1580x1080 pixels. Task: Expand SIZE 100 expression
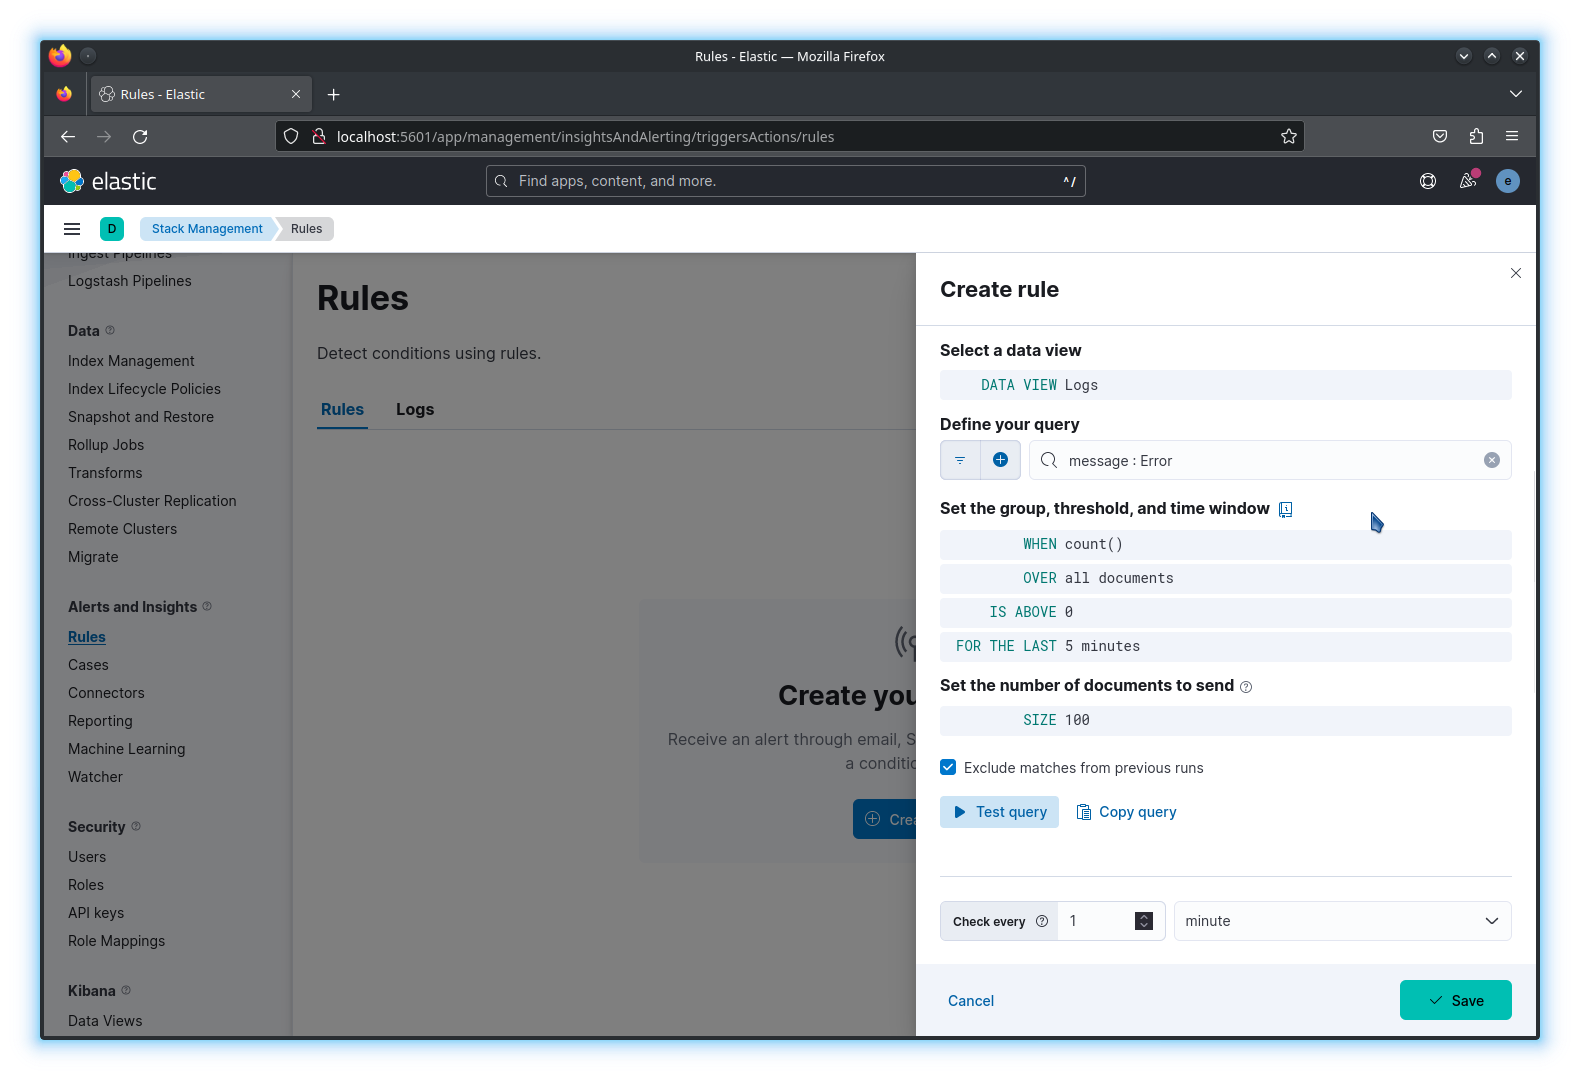(x=1226, y=720)
